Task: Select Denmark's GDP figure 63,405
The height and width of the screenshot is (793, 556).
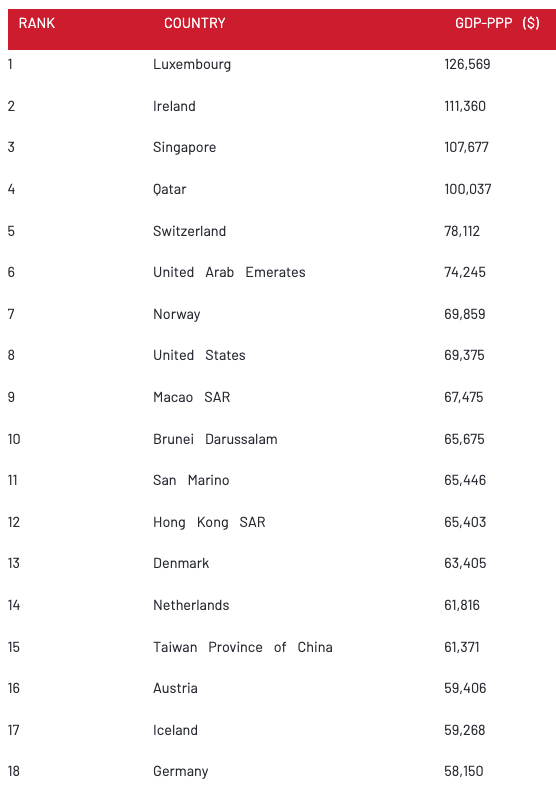Action: pyautogui.click(x=465, y=563)
